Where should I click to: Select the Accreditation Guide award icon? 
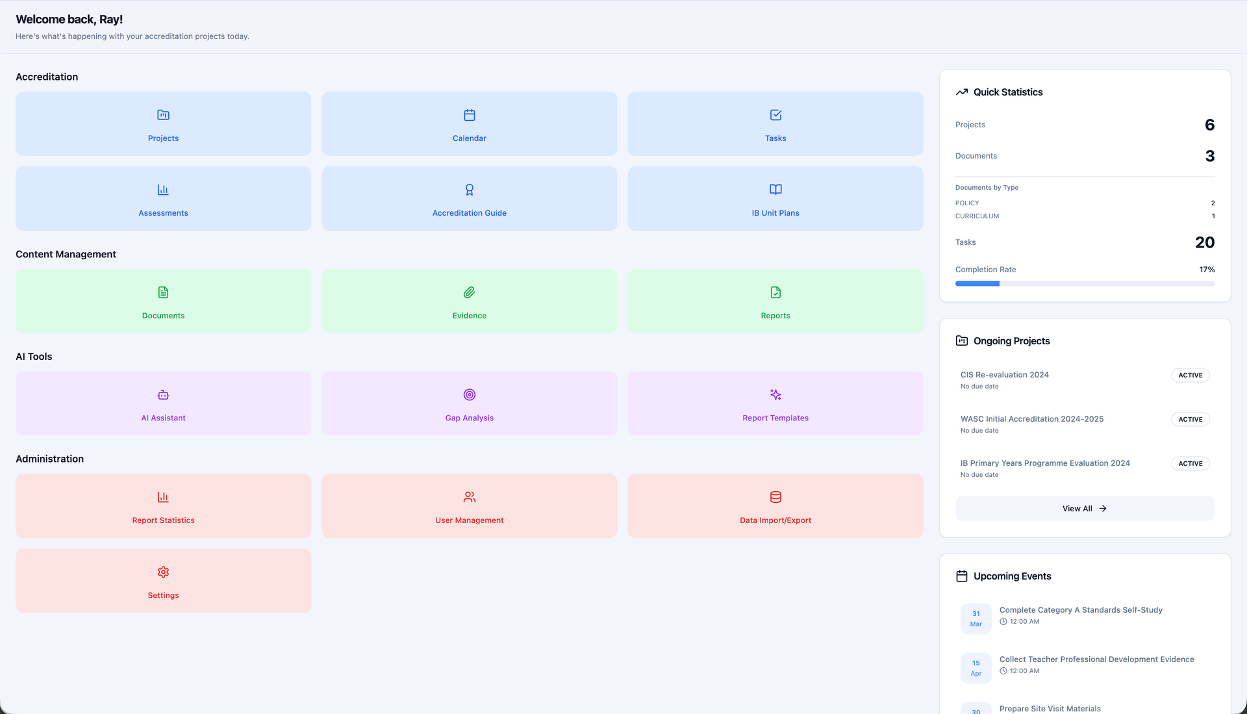469,190
